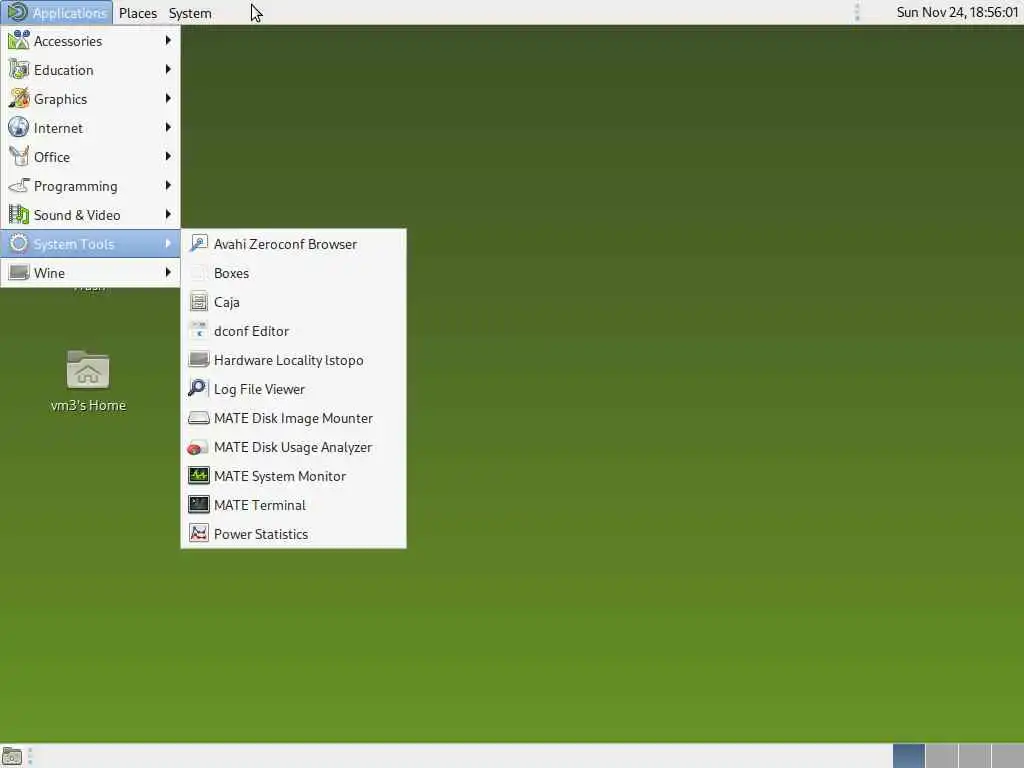Click the MATE Disk Usage Analyzer icon
This screenshot has width=1024, height=768.
199,447
